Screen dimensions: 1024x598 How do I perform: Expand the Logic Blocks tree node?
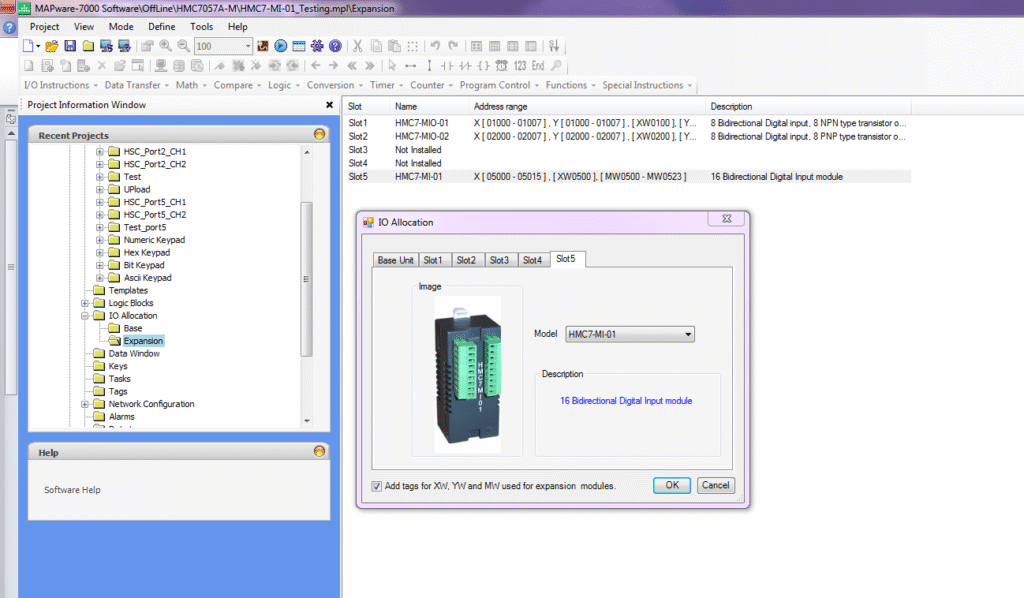click(x=85, y=303)
